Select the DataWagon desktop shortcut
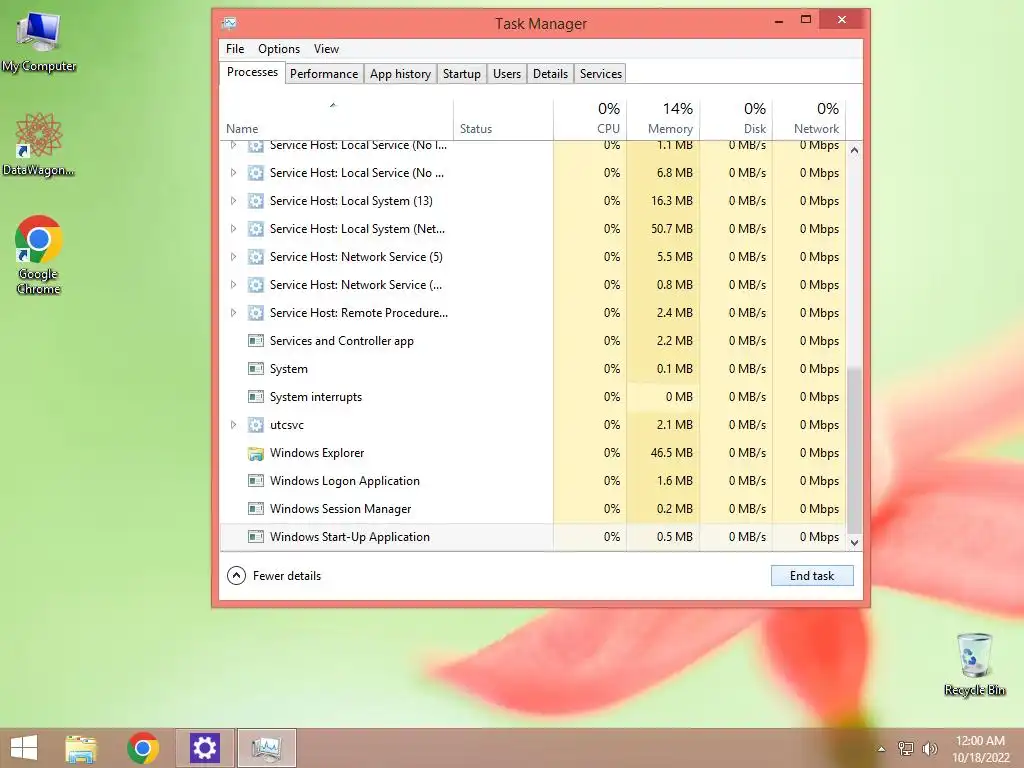The height and width of the screenshot is (768, 1024). pyautogui.click(x=39, y=144)
